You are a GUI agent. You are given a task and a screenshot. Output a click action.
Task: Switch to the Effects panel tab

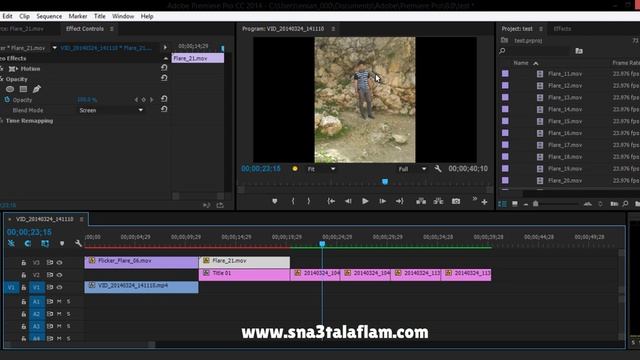(x=562, y=29)
